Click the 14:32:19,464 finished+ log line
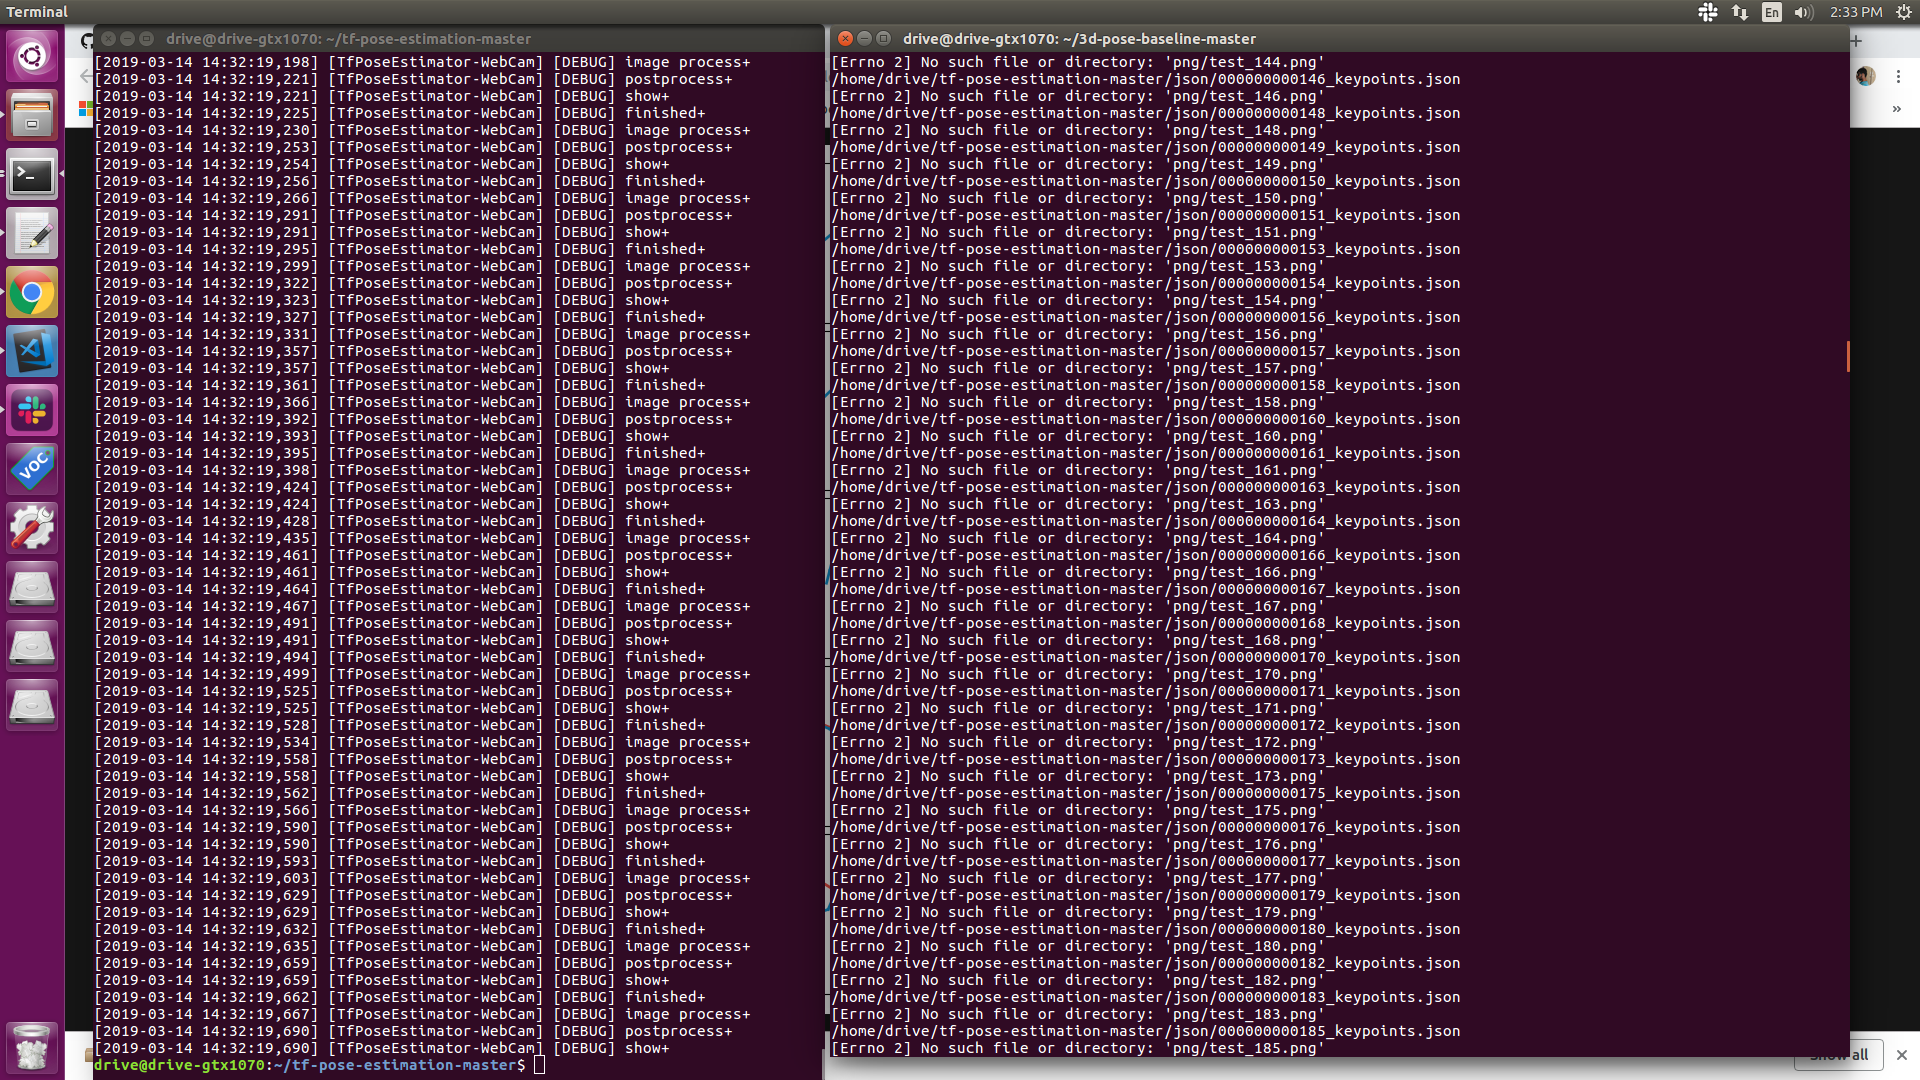This screenshot has height=1080, width=1920. pos(400,589)
